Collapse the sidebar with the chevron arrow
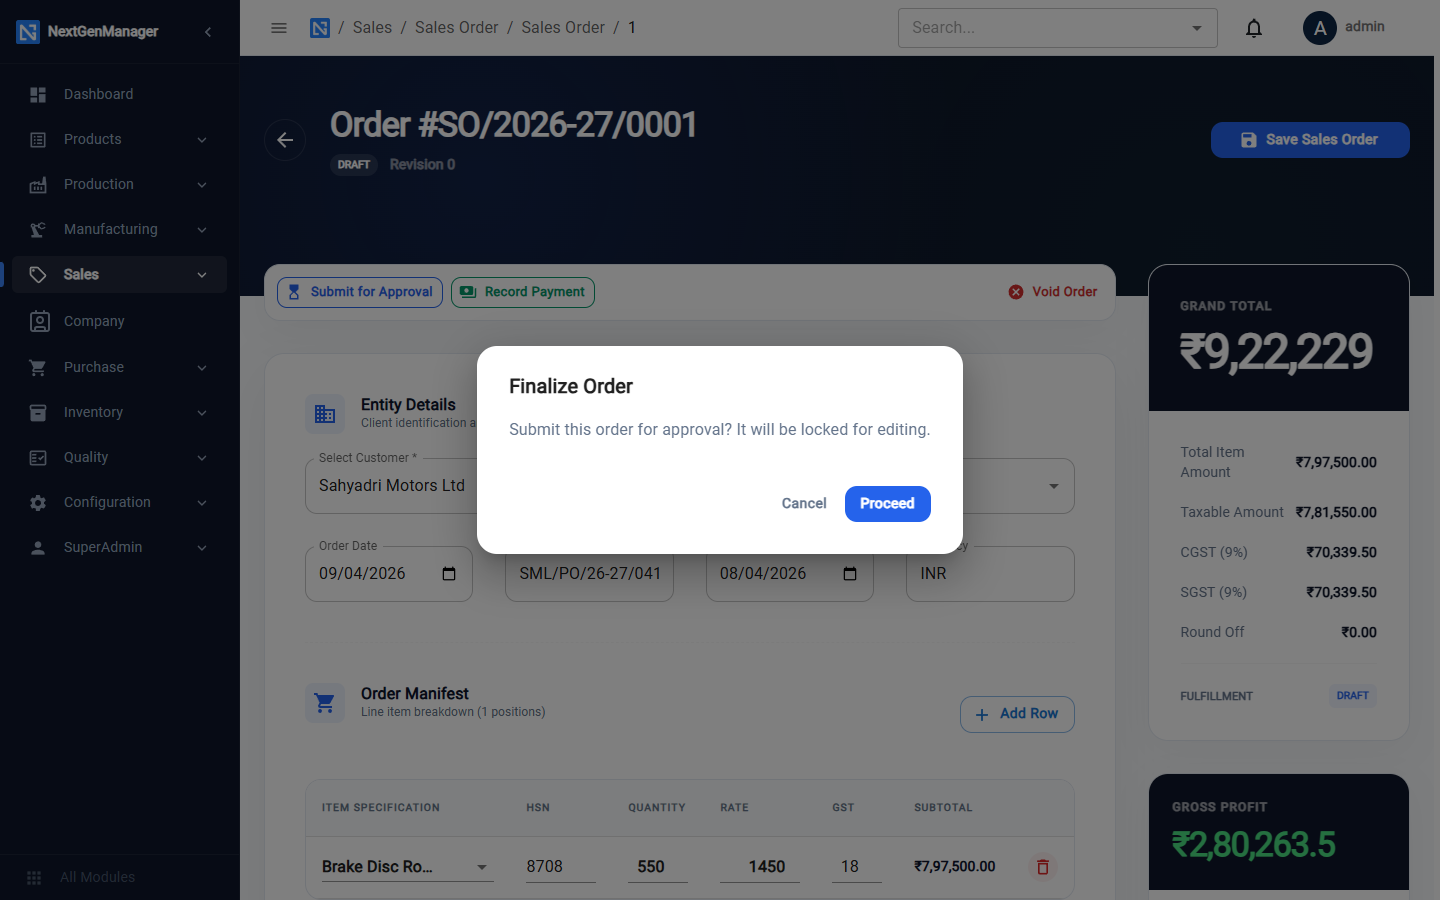Image resolution: width=1440 pixels, height=900 pixels. [x=208, y=32]
